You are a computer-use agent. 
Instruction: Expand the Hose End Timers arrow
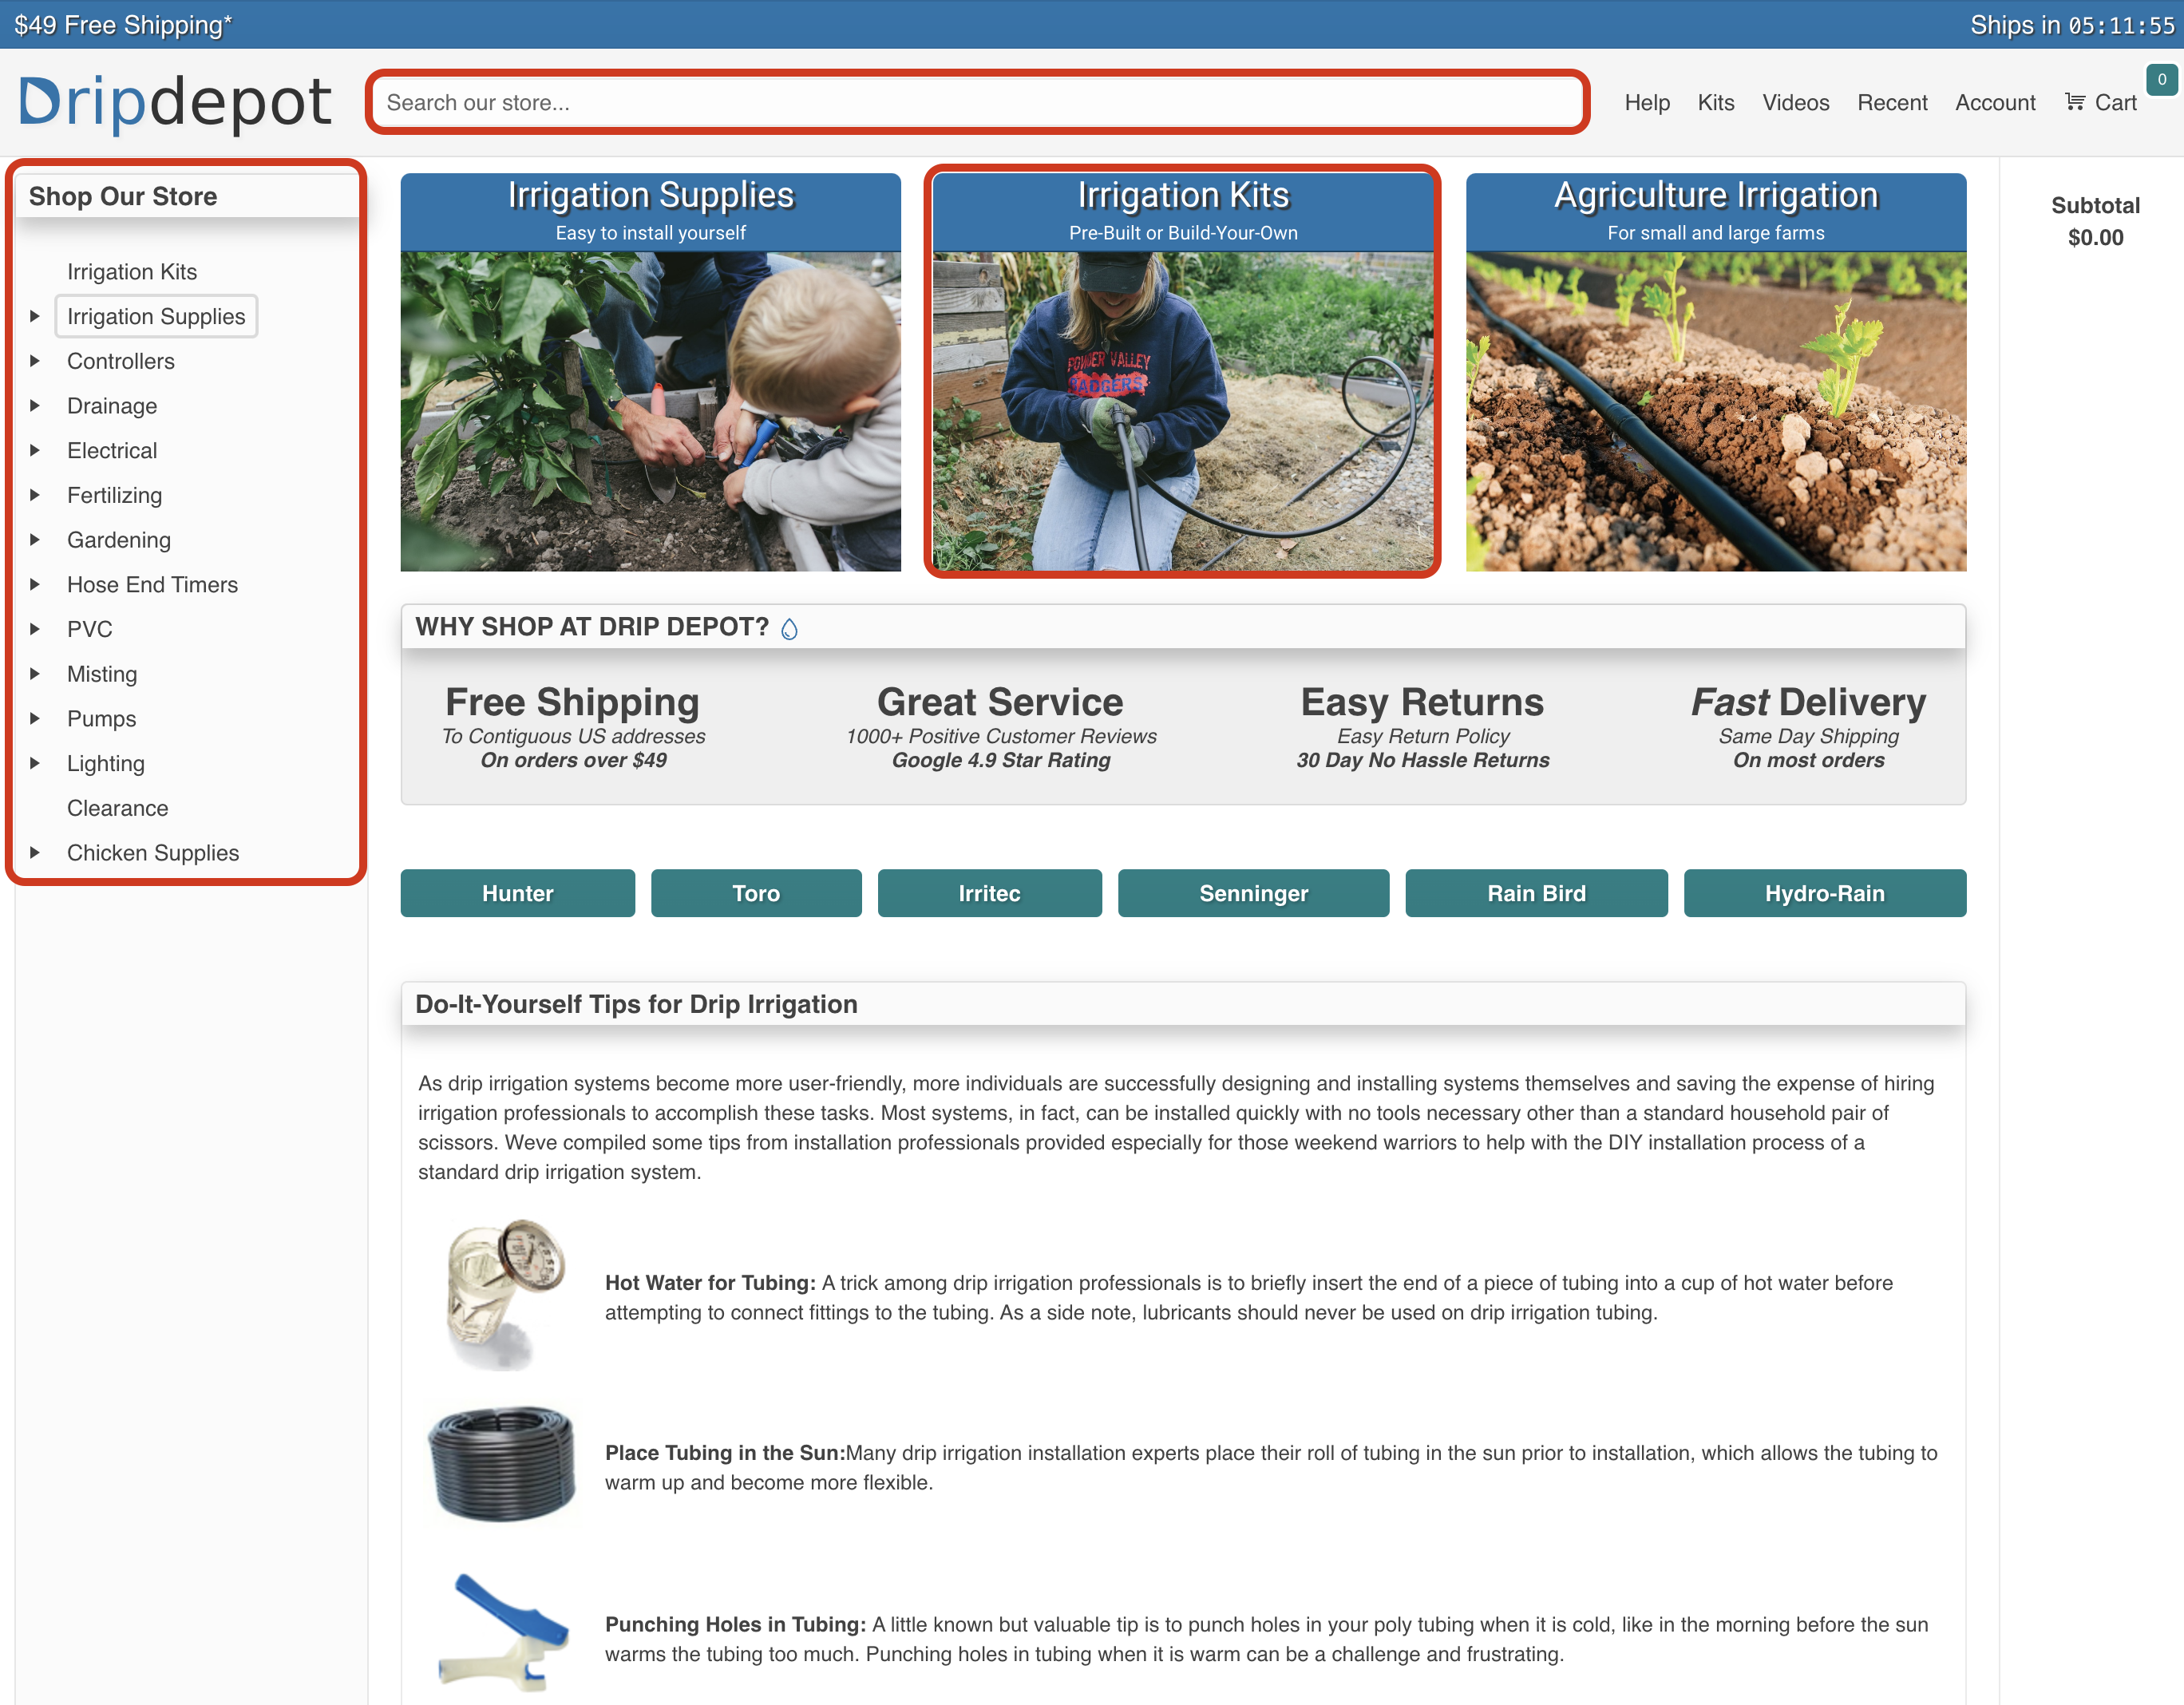pos(35,584)
